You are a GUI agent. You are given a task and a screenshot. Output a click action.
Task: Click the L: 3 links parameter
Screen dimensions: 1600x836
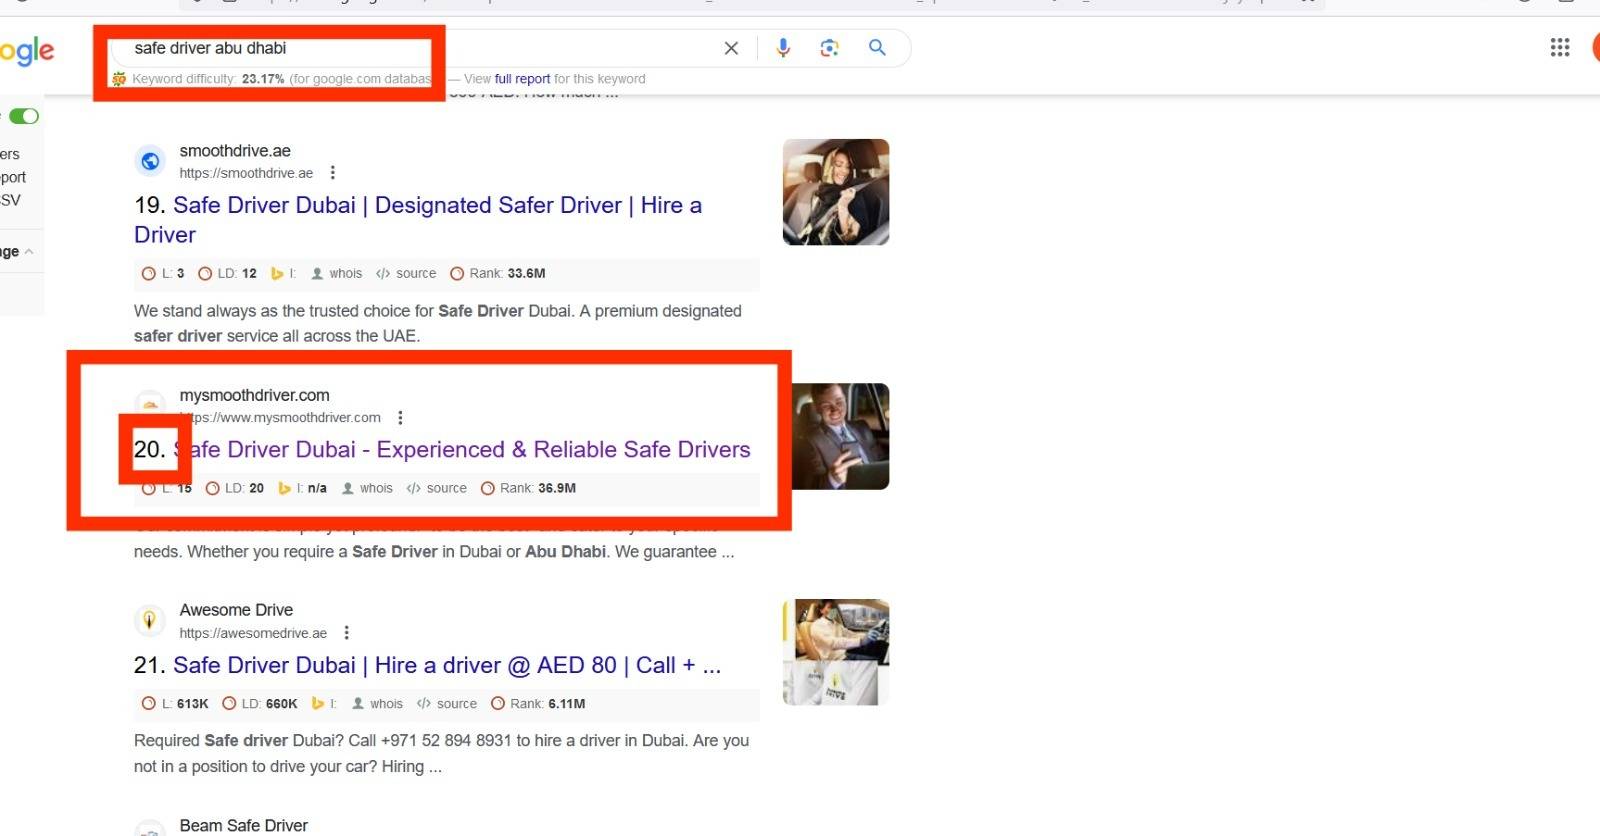coord(163,273)
